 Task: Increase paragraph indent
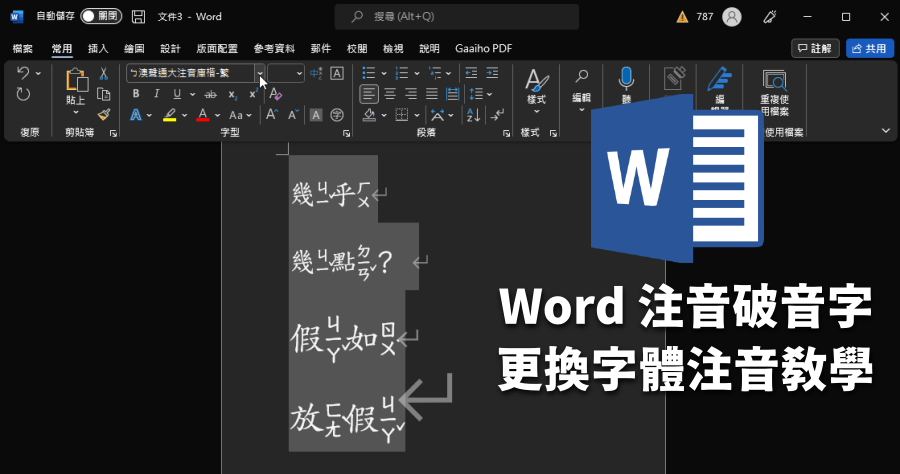tap(492, 73)
